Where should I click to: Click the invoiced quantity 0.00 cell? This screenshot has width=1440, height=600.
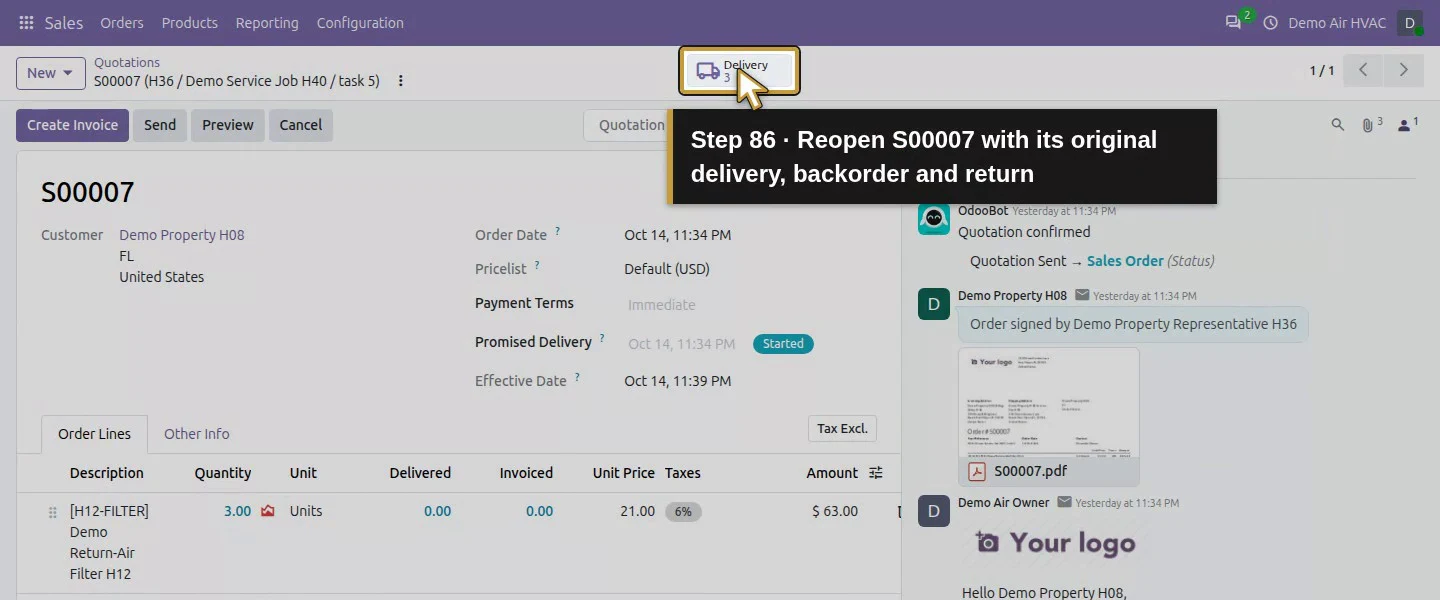(x=539, y=511)
